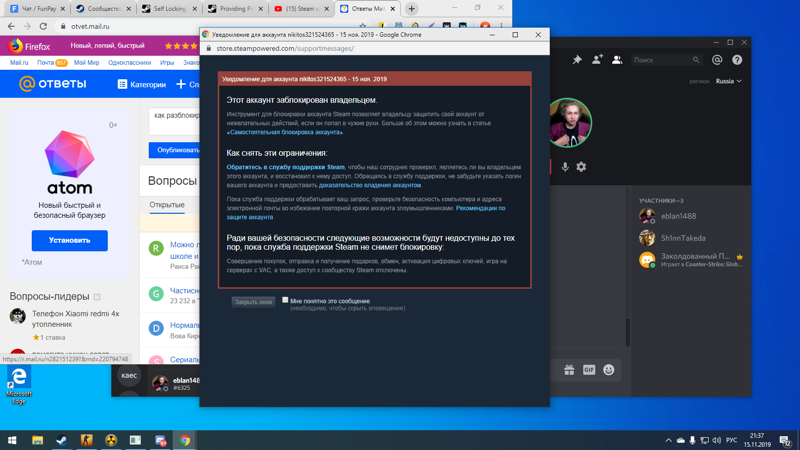Screen dimensions: 800x450
Task: Switch to 'Self Locking' browser tab
Action: point(169,9)
